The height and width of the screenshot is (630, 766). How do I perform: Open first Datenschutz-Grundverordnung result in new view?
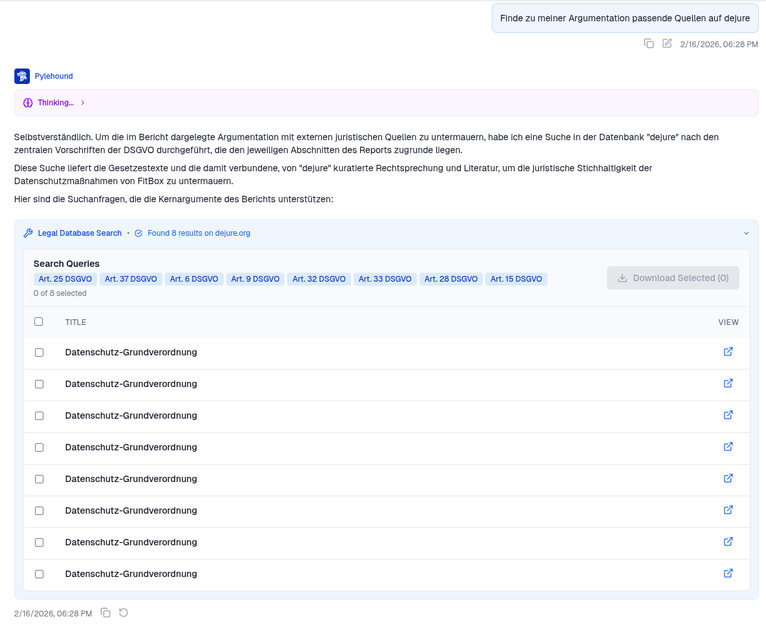[x=728, y=352]
